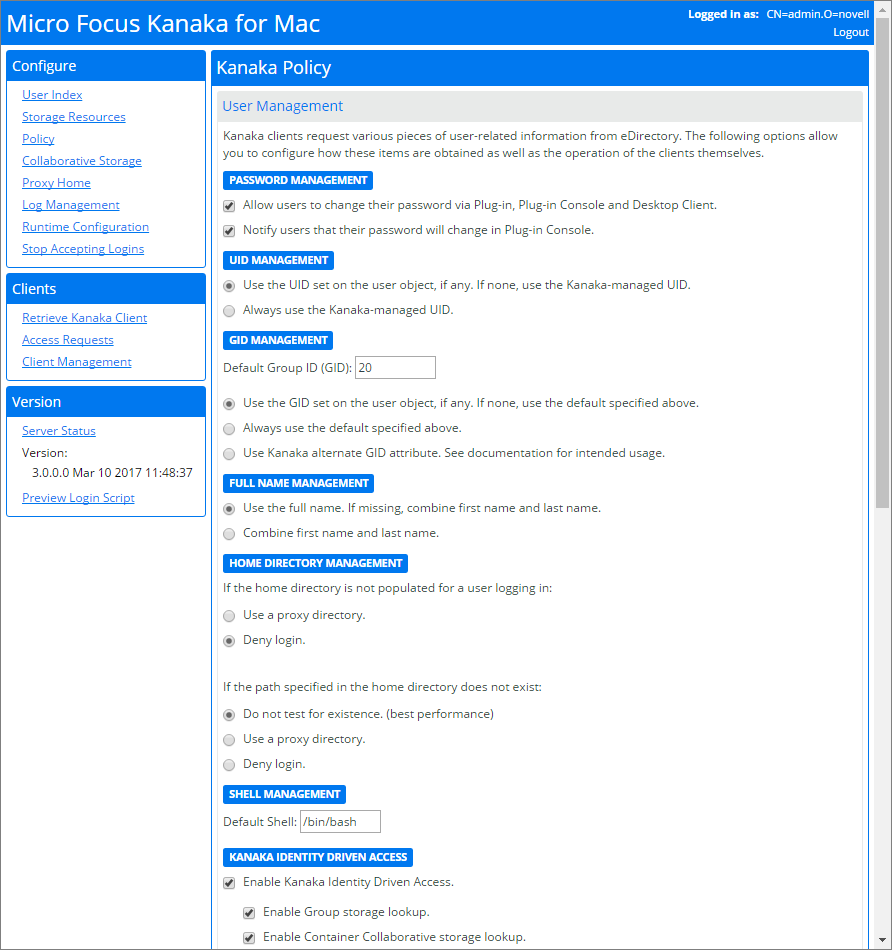The height and width of the screenshot is (950, 893).
Task: Select use UID set on user object
Action: click(229, 285)
